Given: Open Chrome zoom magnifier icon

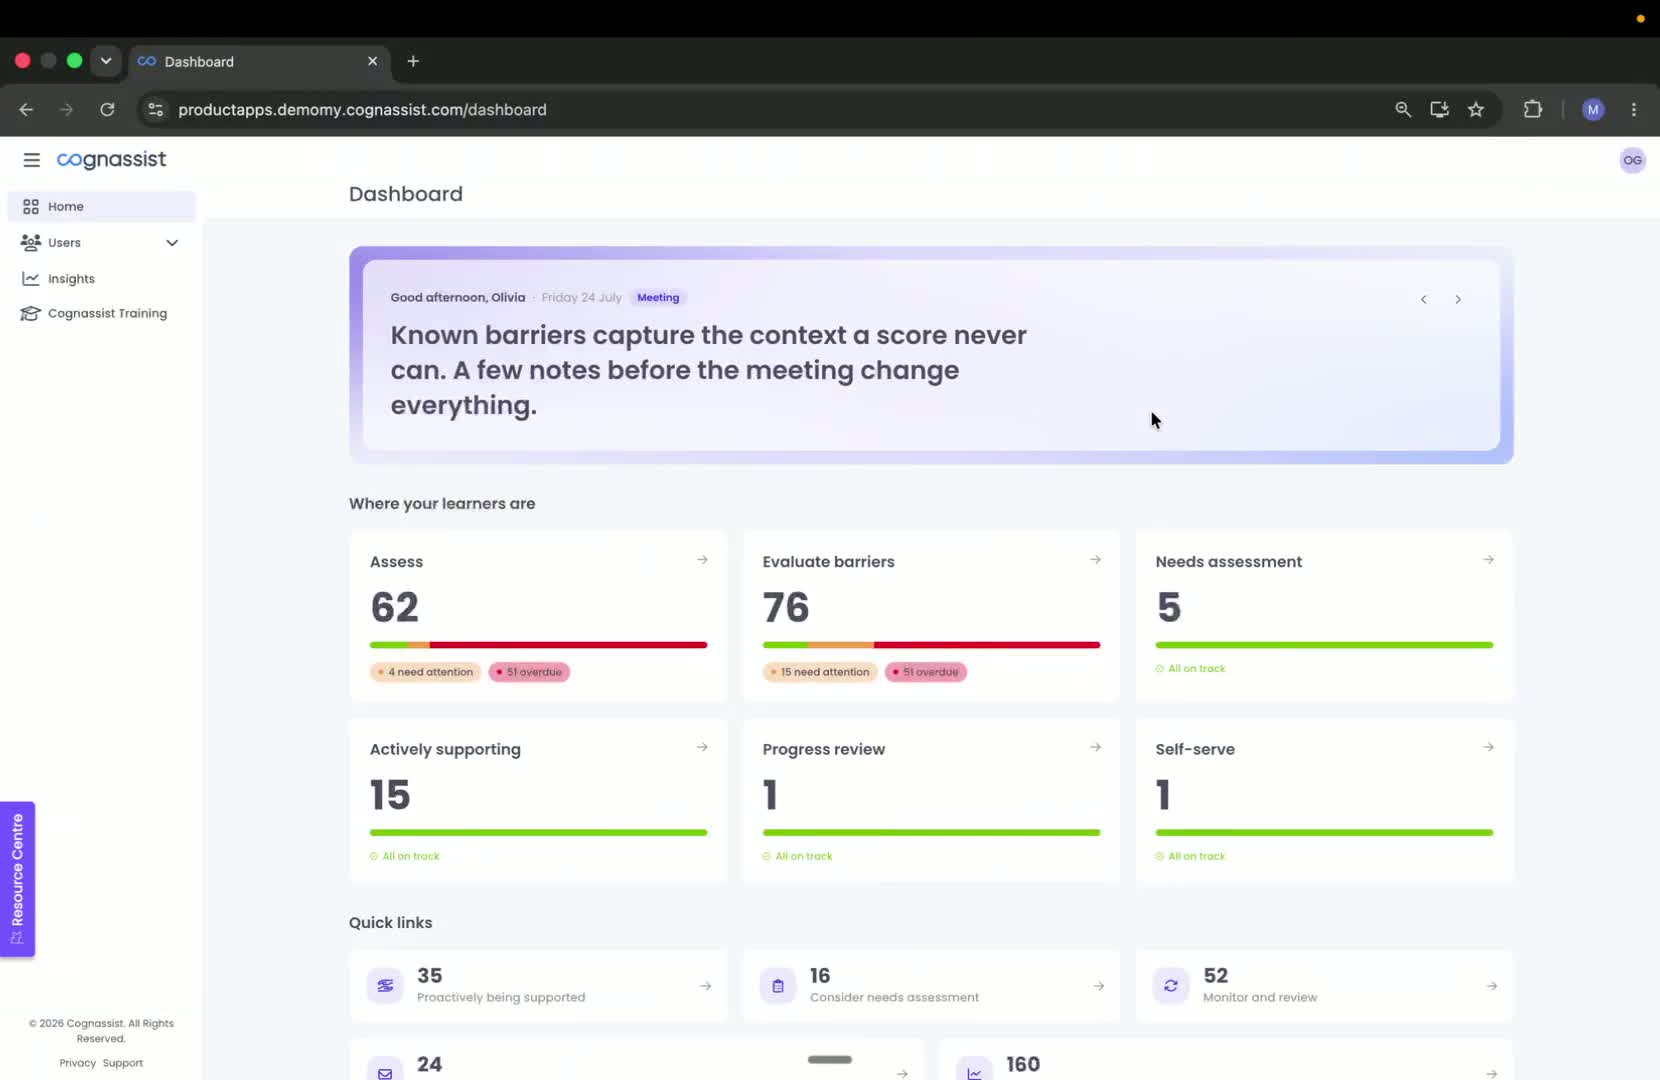Looking at the screenshot, I should click(1403, 110).
